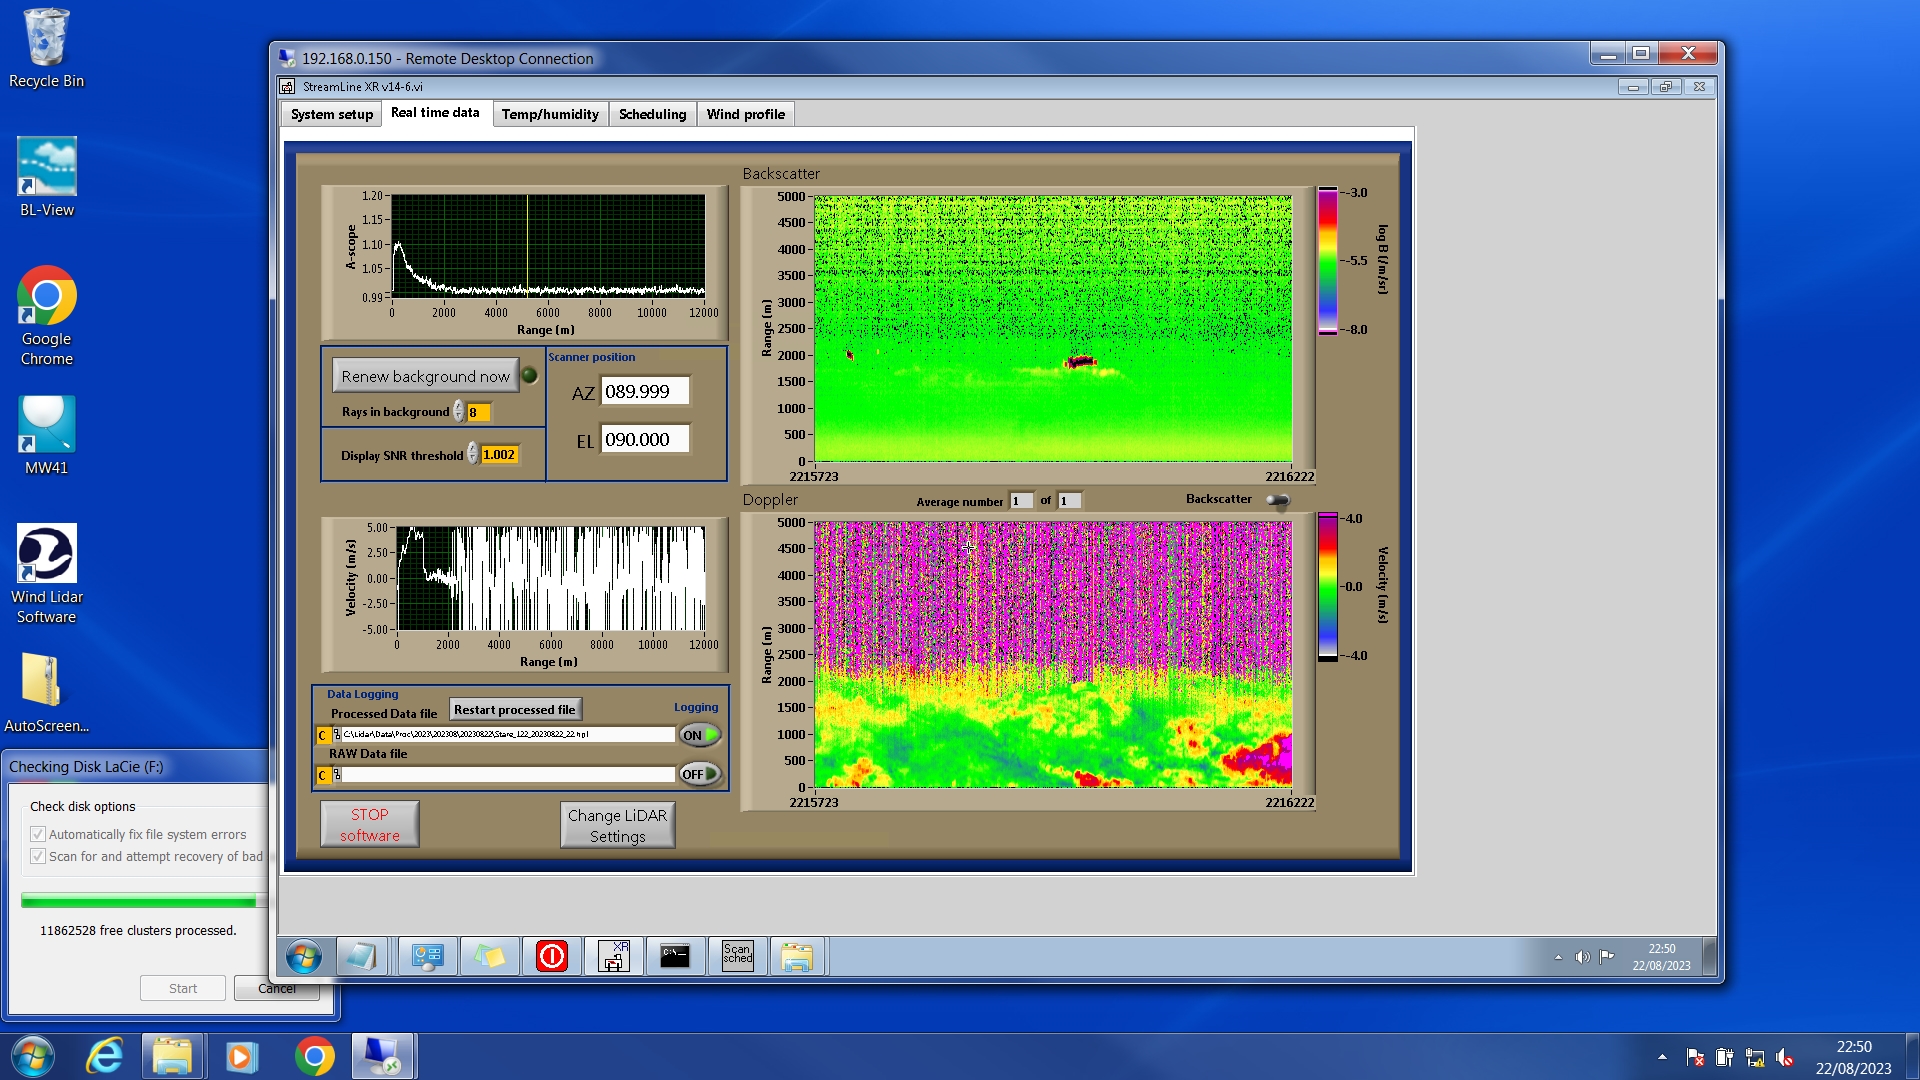Image resolution: width=1920 pixels, height=1080 pixels.
Task: Open the Scan sched taskbar icon
Action: click(x=737, y=956)
